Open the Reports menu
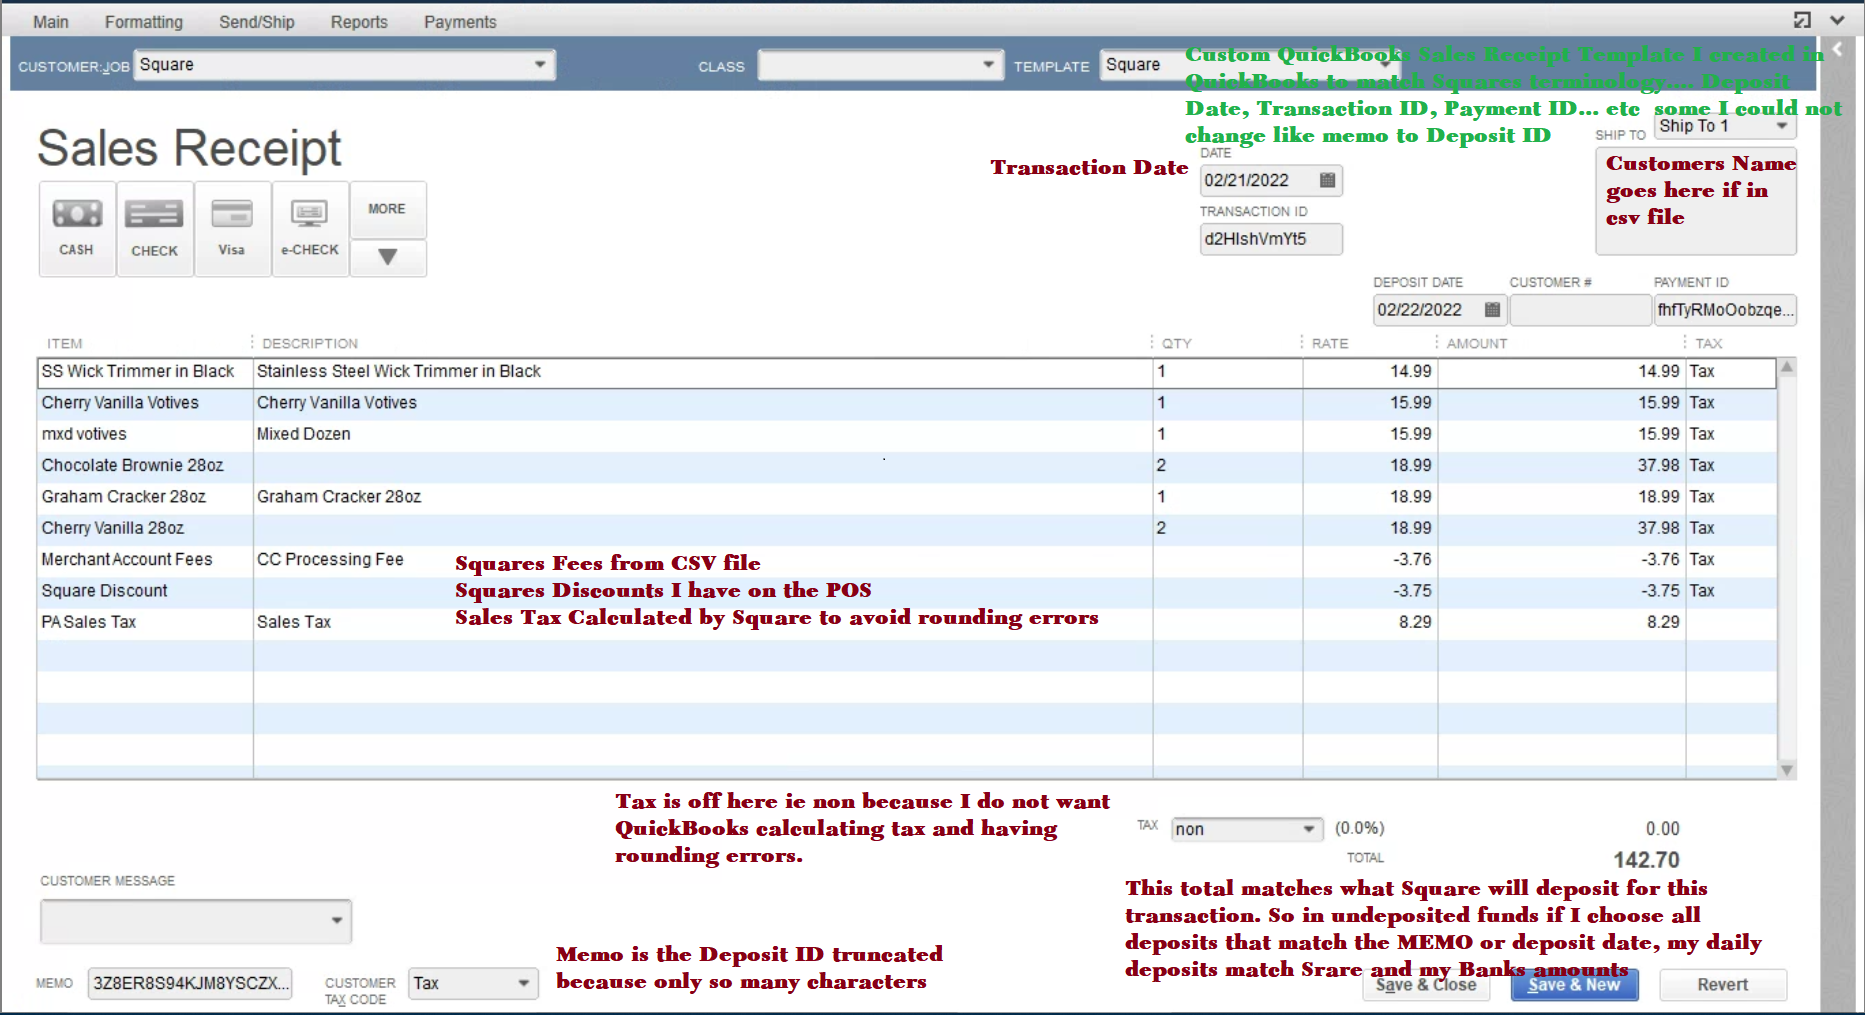Viewport: 1865px width, 1015px height. (x=359, y=20)
